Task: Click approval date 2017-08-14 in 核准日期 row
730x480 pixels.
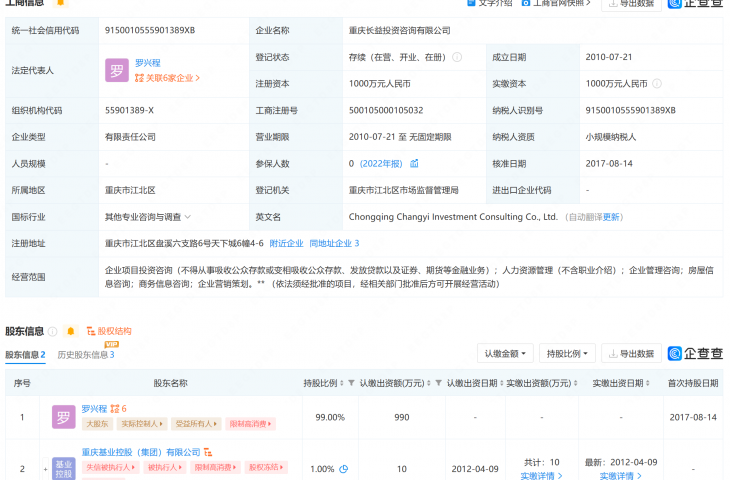Action: pos(609,163)
